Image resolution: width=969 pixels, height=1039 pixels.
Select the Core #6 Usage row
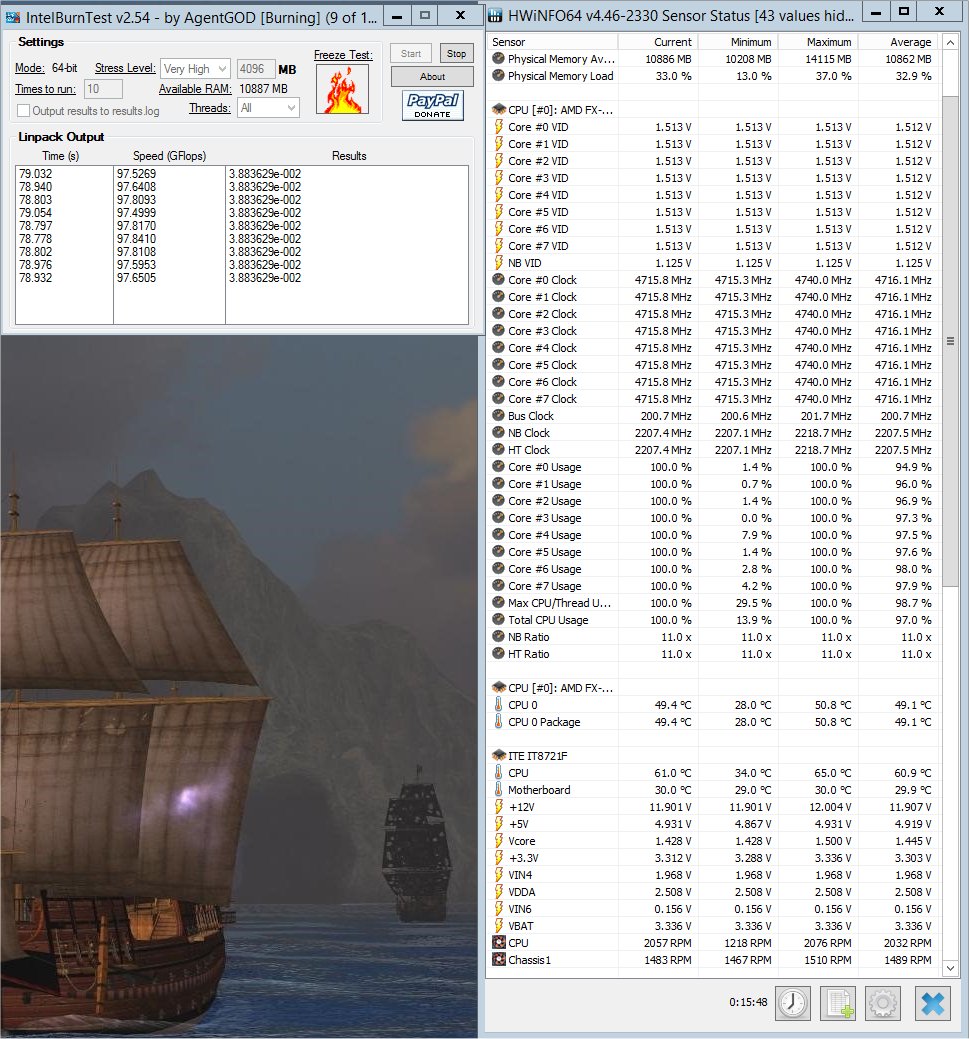click(713, 569)
